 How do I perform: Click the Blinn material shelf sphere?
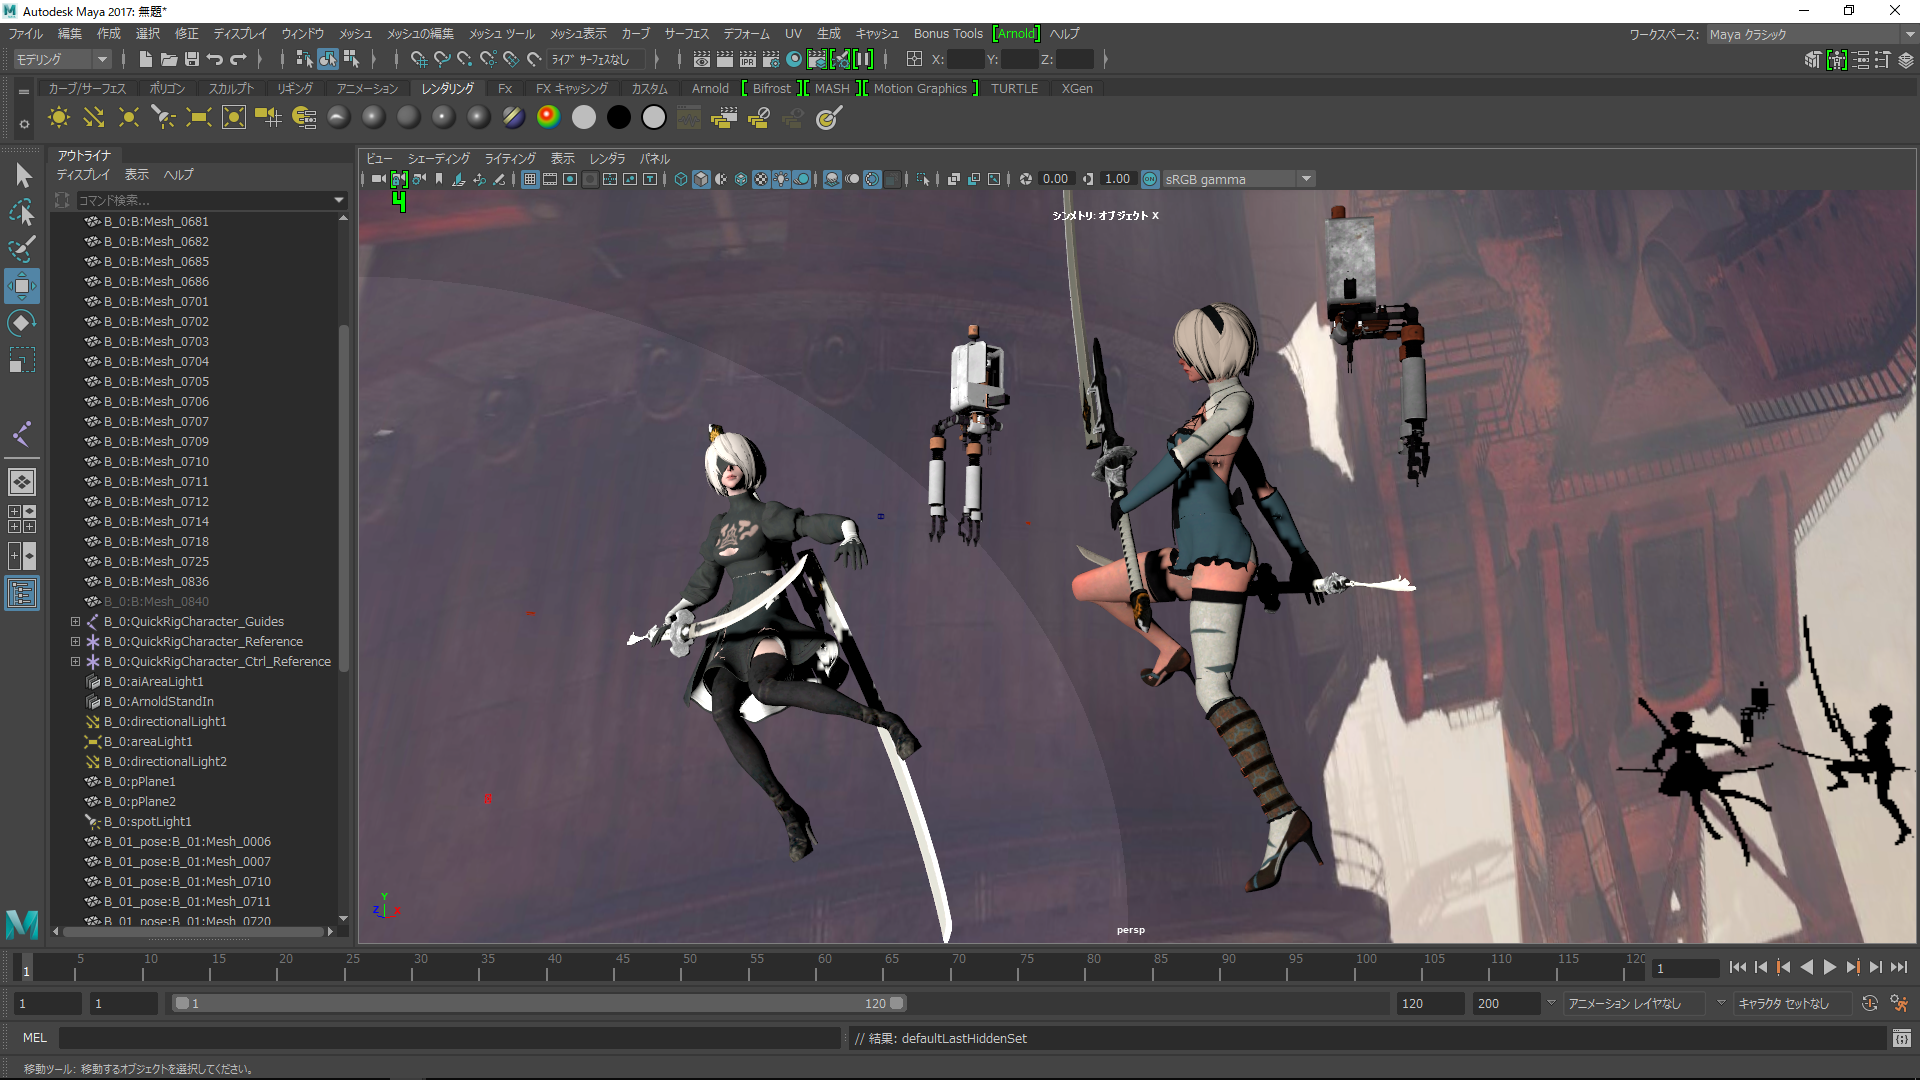(x=374, y=118)
